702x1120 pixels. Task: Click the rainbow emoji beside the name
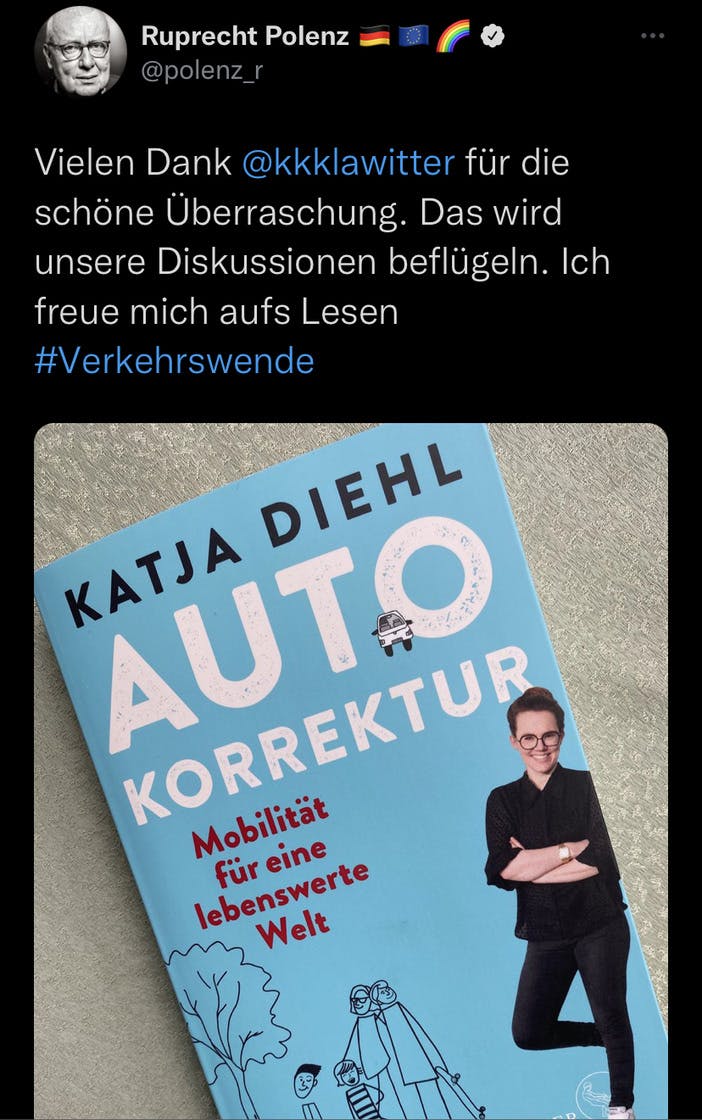click(453, 35)
